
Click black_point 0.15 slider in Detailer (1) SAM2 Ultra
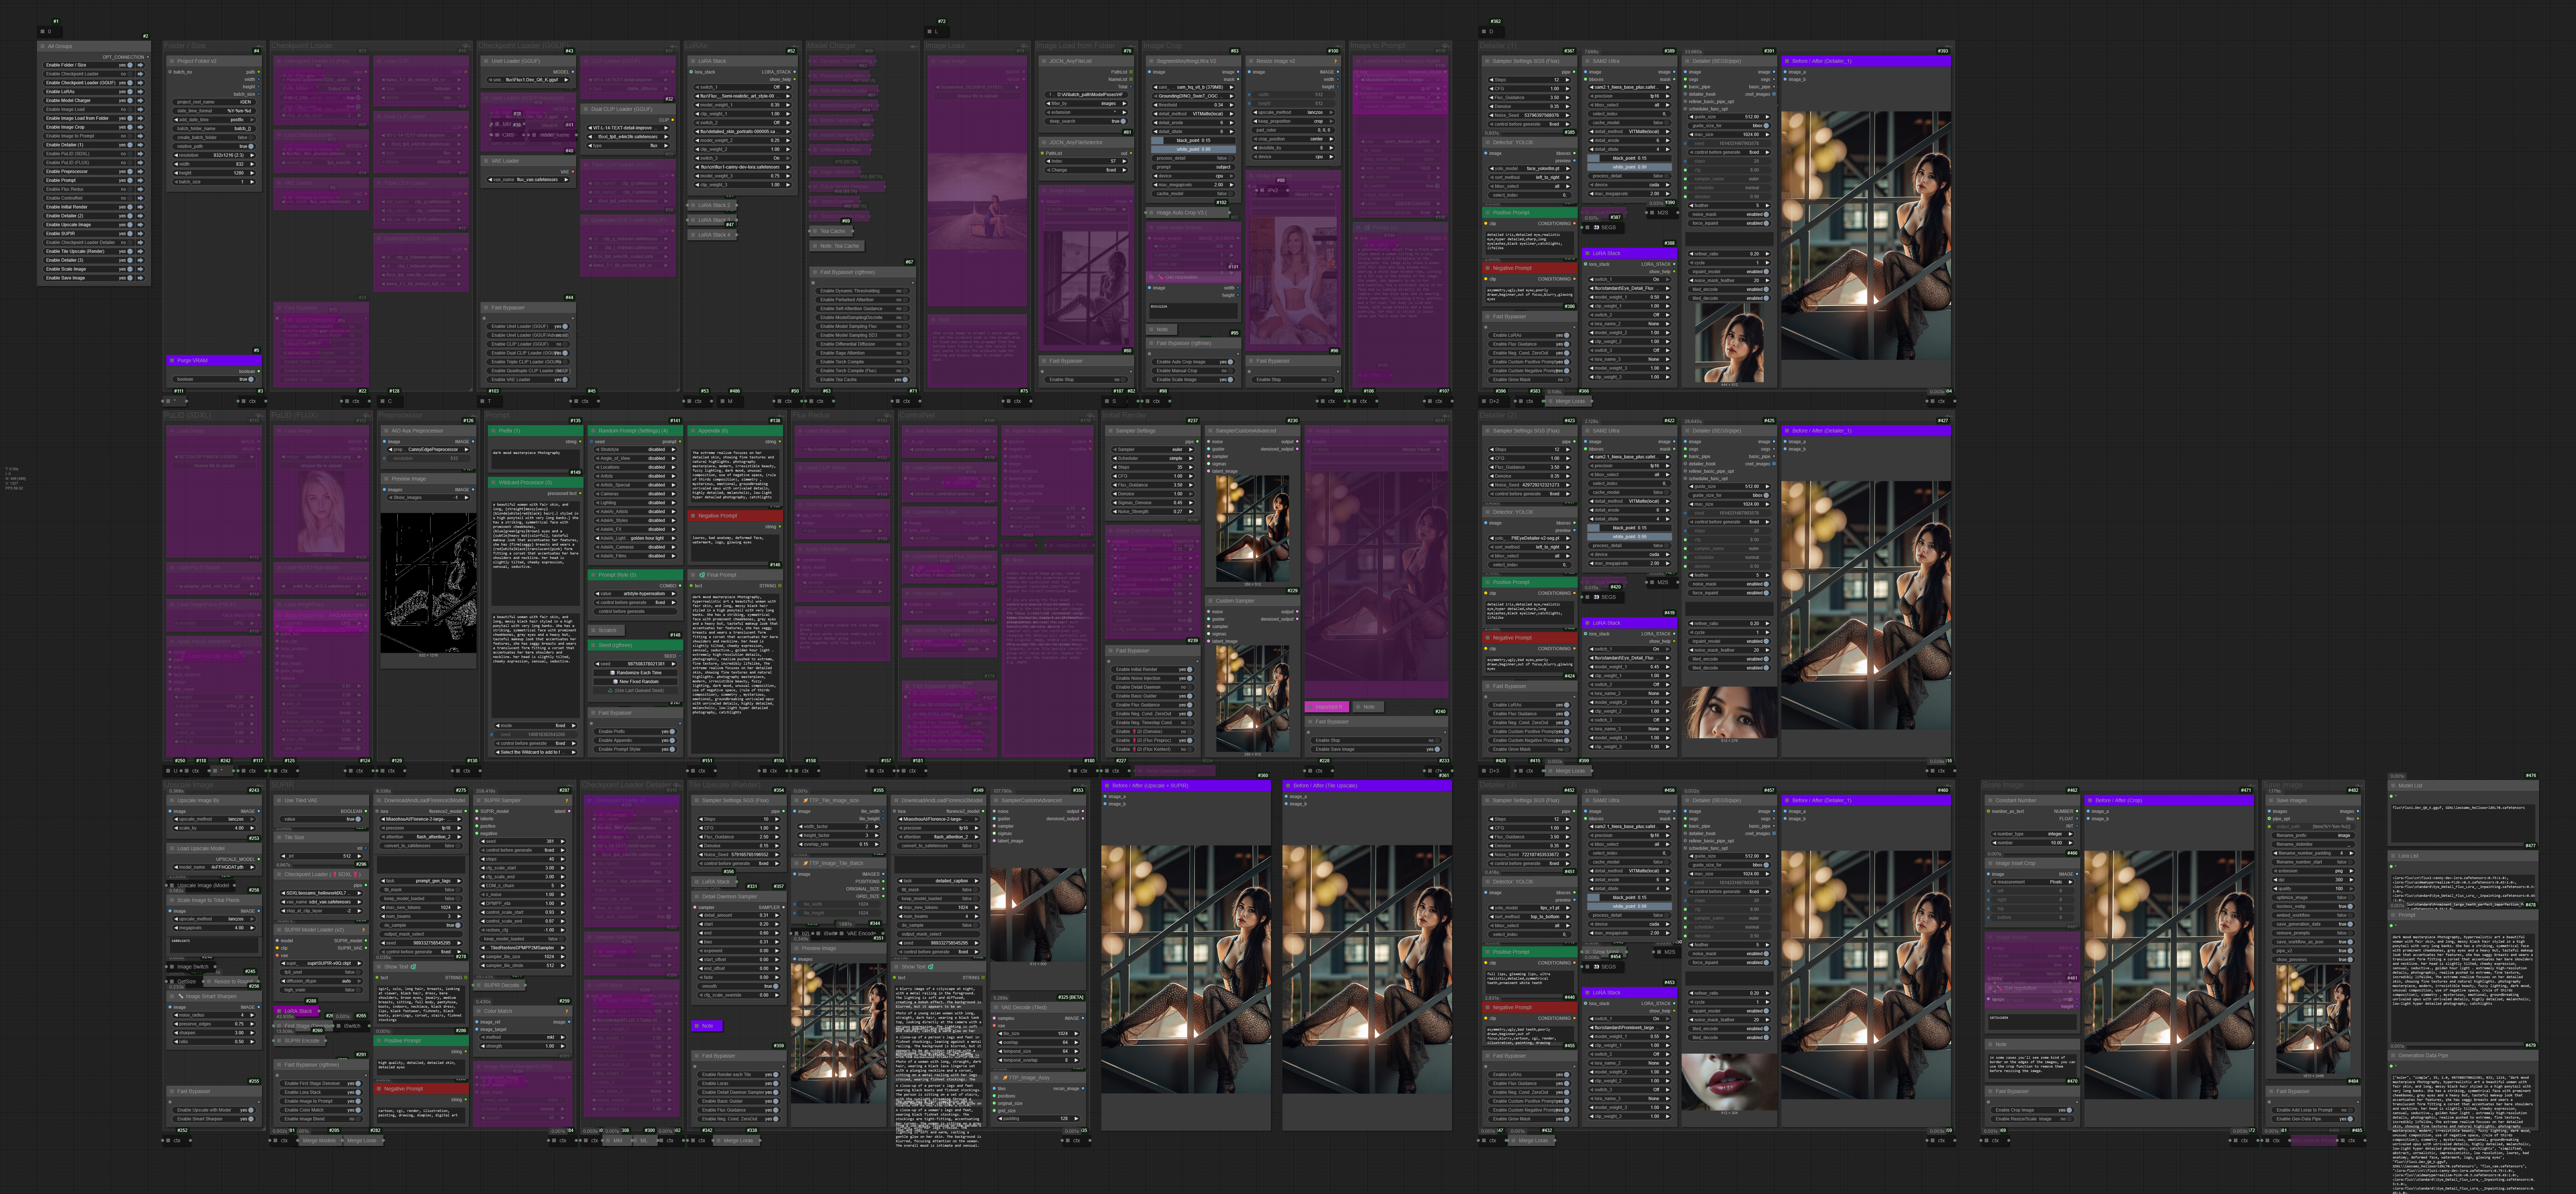(1629, 157)
